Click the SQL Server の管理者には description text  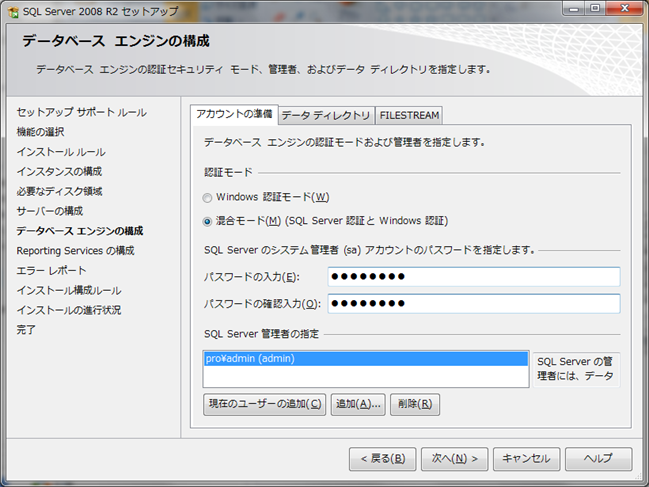[576, 369]
